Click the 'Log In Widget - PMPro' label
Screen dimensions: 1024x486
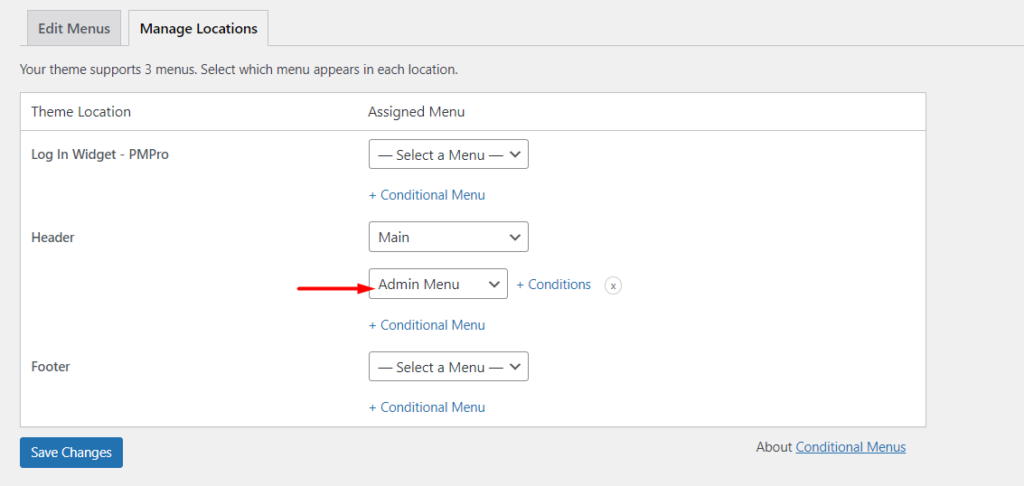[100, 155]
